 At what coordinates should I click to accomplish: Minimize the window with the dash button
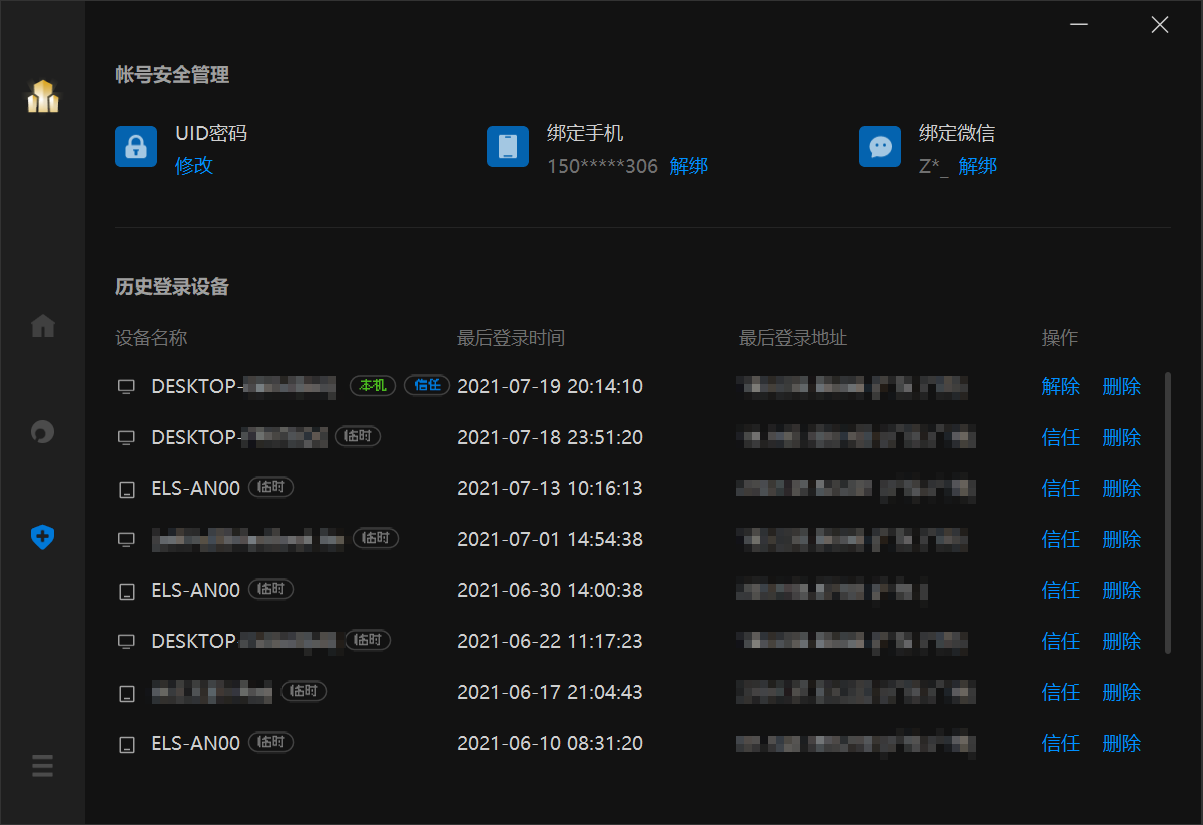1079,25
